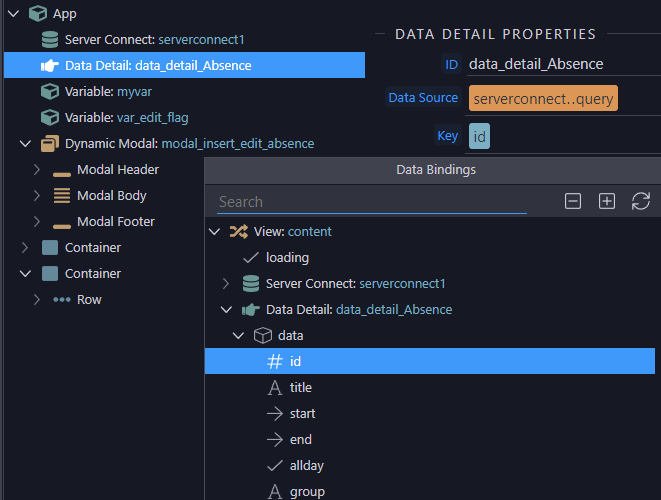The height and width of the screenshot is (500, 661).
Task: Click the Row three-dots icon
Action: (x=62, y=300)
